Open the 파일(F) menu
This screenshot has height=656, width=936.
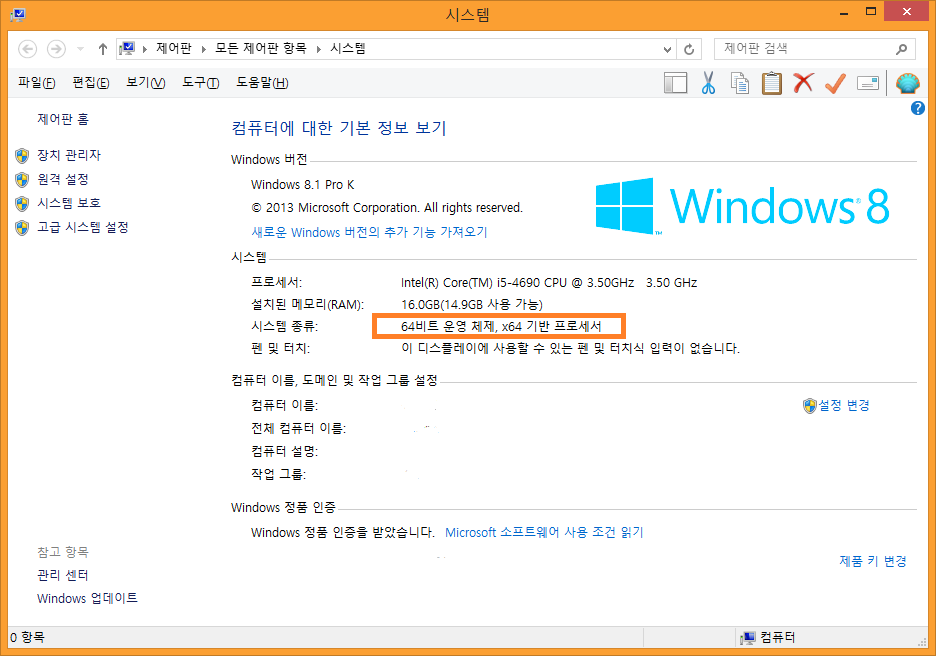pyautogui.click(x=37, y=82)
